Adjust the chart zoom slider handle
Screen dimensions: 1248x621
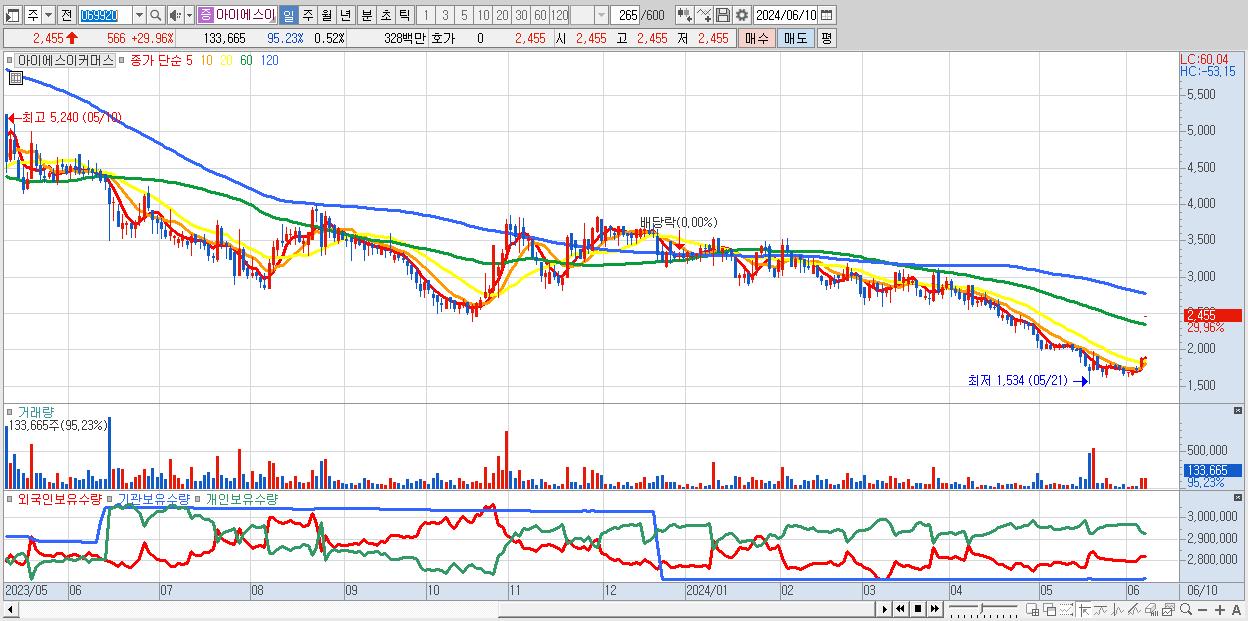pos(981,608)
